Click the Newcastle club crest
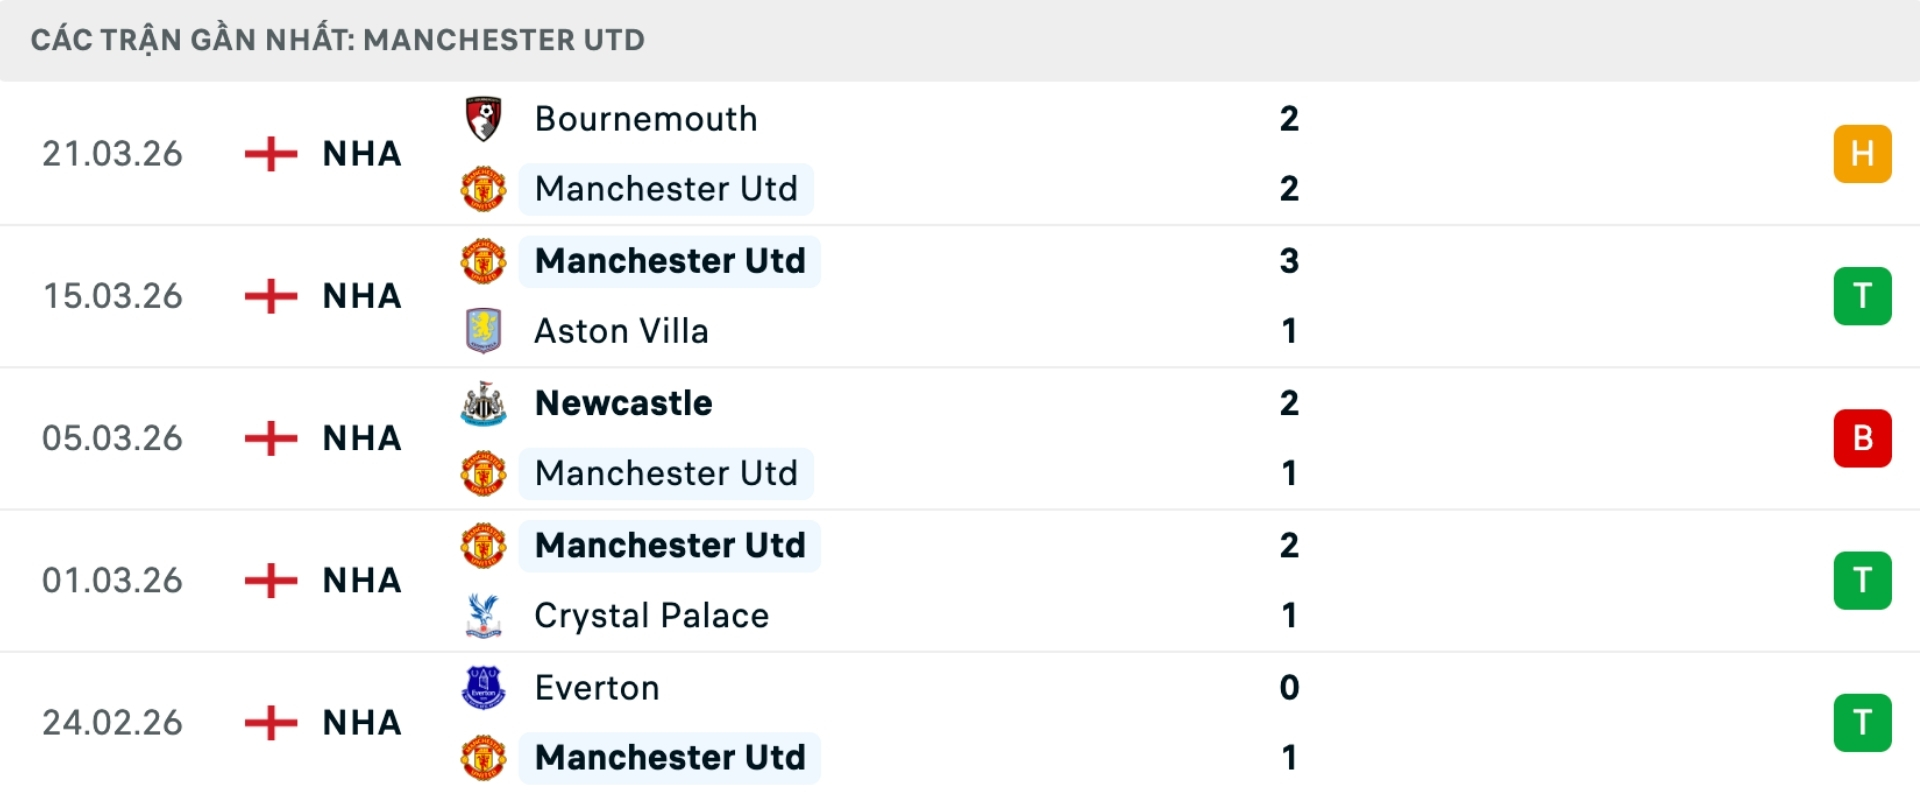1920x792 pixels. [x=484, y=404]
